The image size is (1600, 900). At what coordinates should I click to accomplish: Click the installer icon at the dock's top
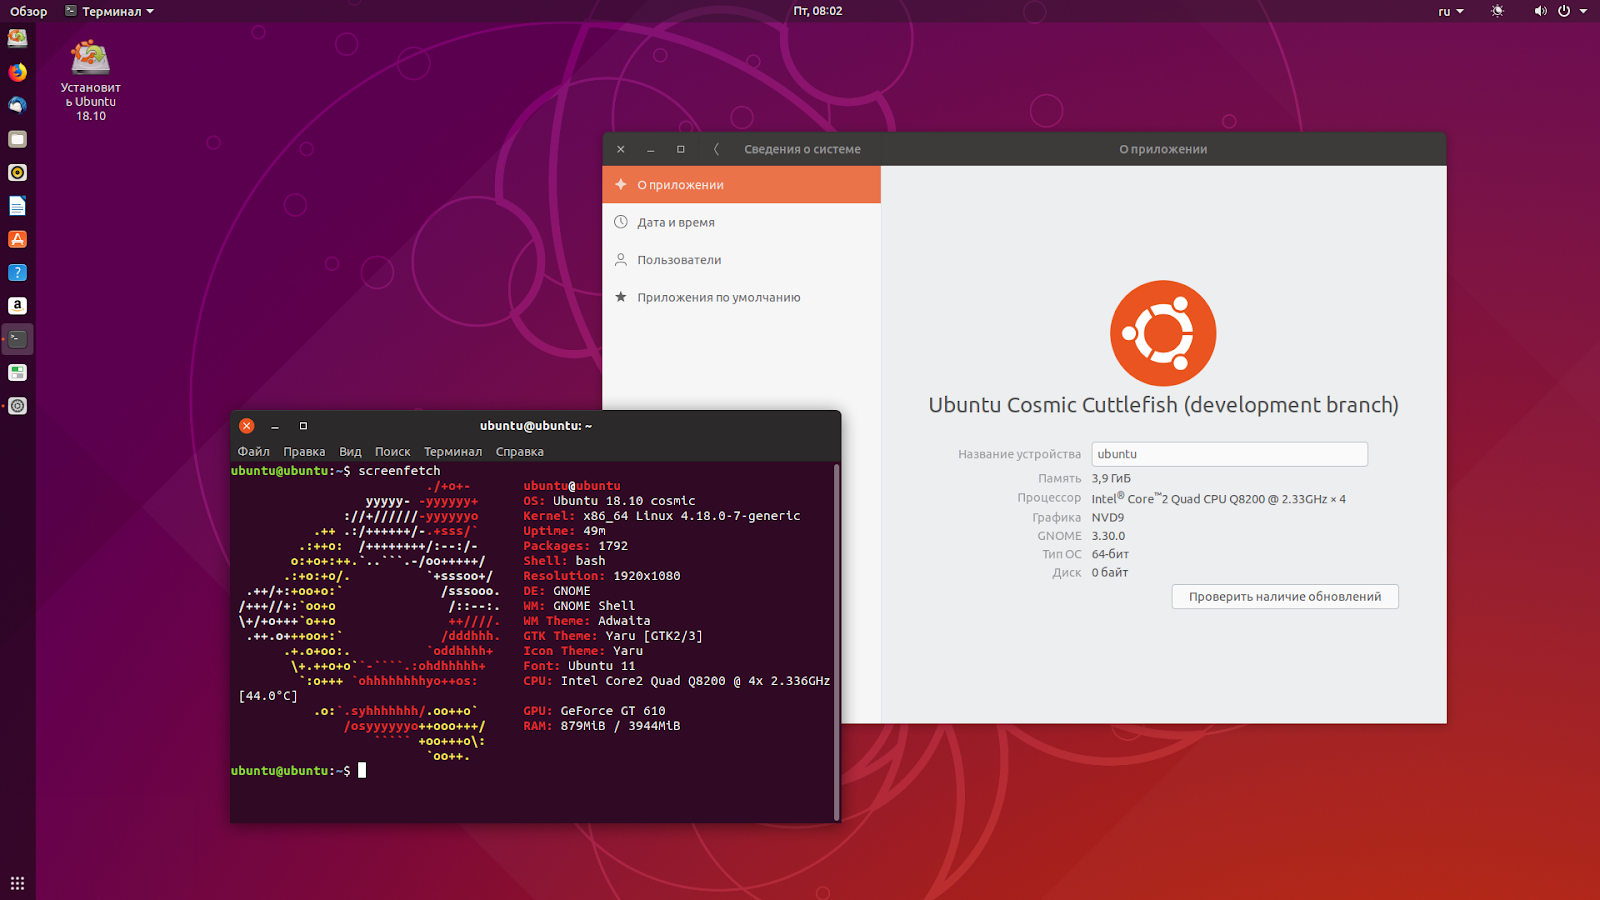coord(17,38)
